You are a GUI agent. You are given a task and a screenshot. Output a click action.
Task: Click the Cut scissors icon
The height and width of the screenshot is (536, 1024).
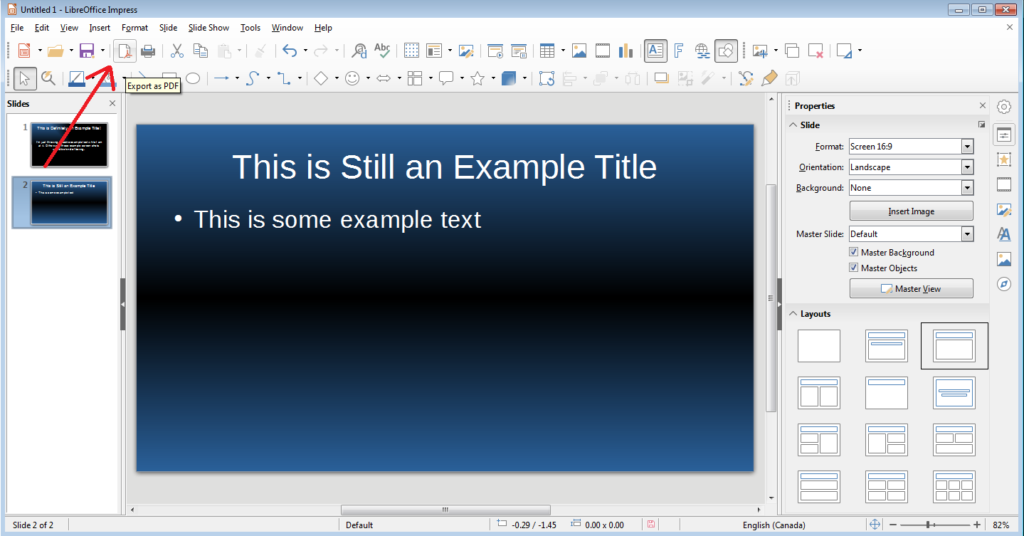click(x=177, y=50)
